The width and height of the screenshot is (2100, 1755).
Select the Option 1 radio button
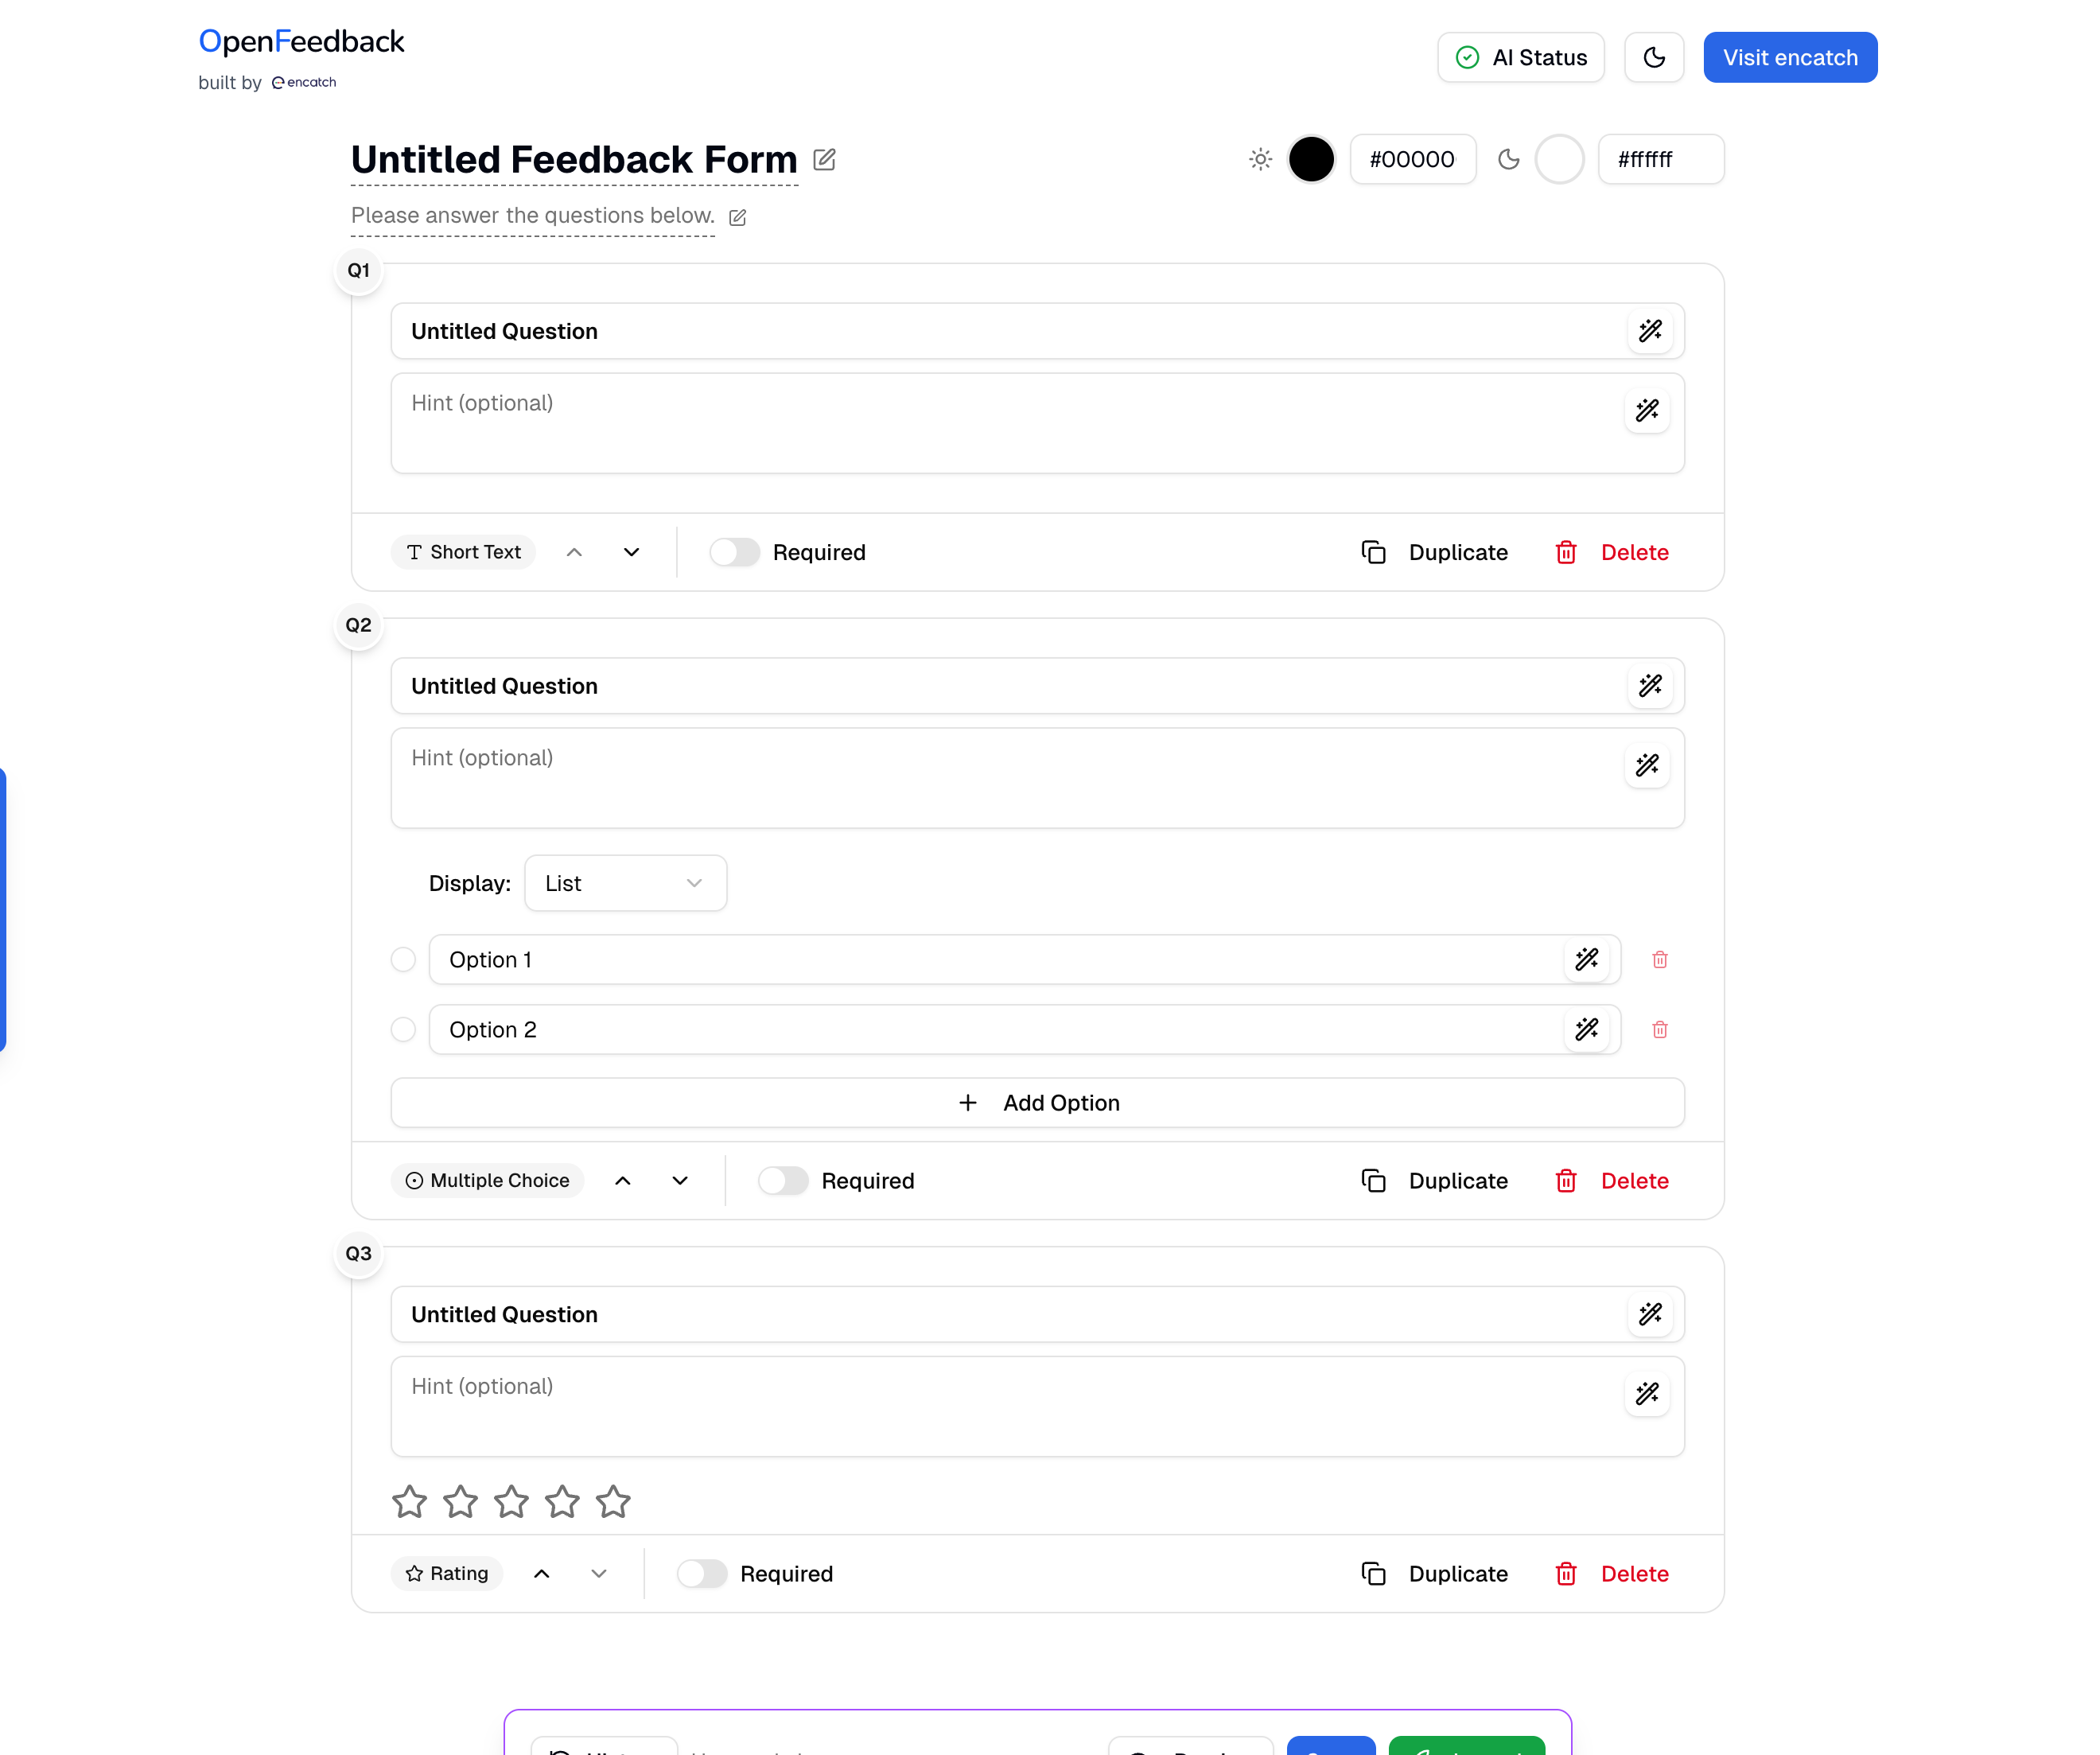[403, 960]
